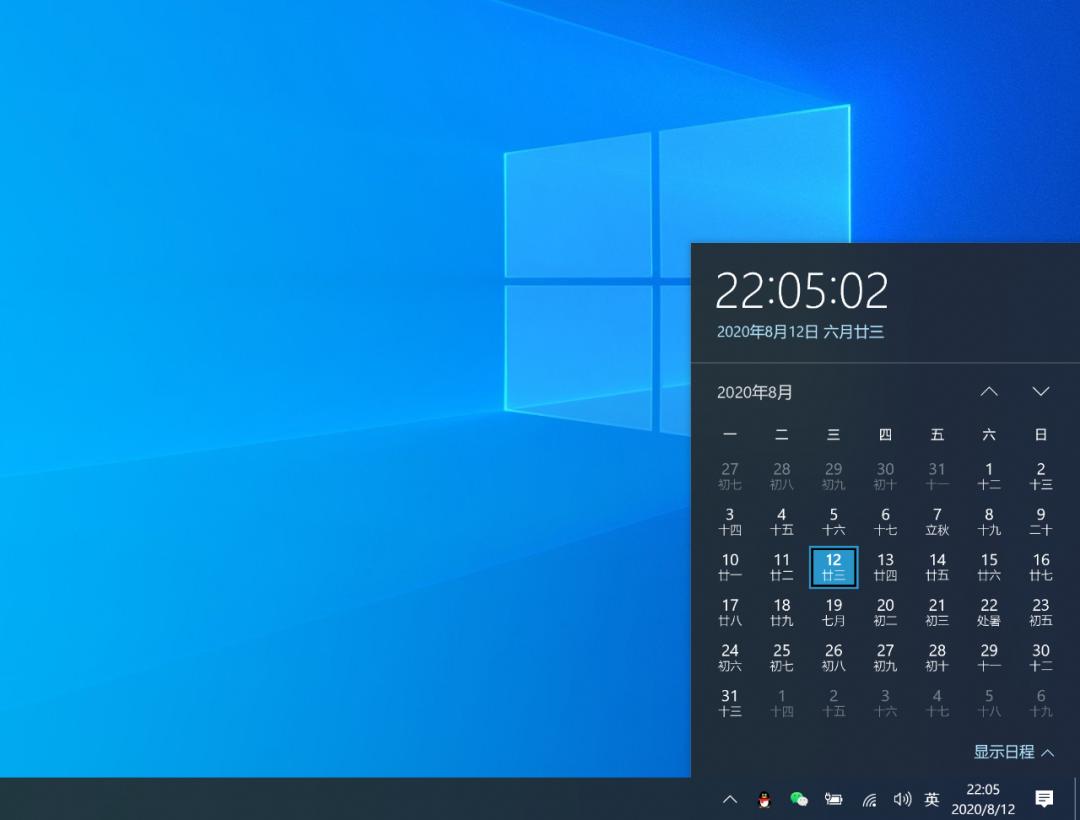
Task: Select August 31 in the calendar
Action: 729,702
